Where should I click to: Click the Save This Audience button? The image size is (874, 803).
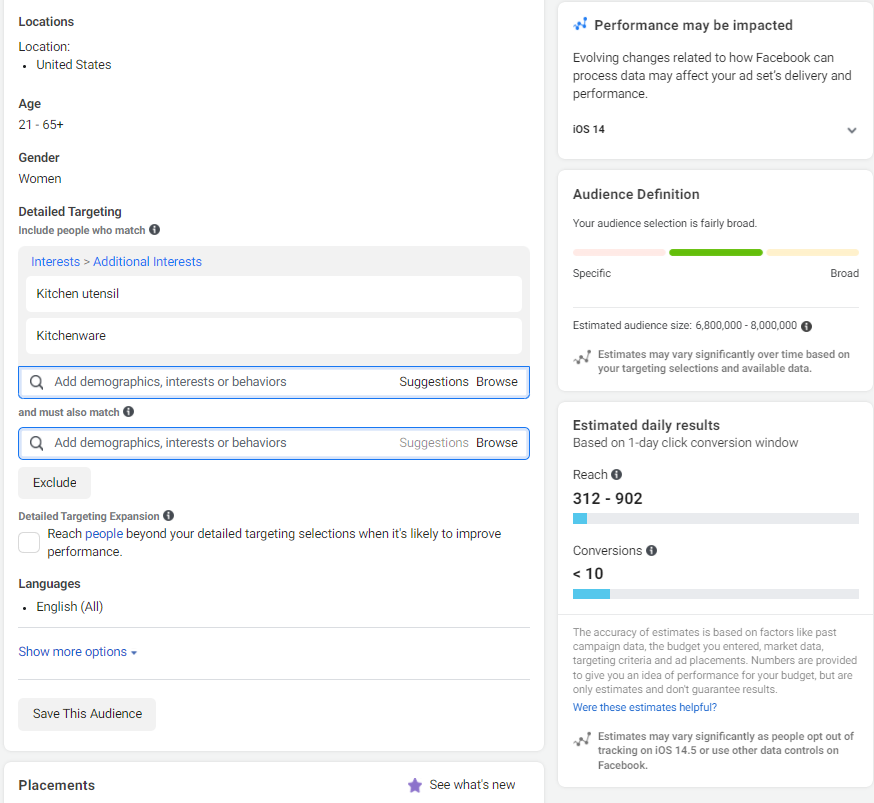pos(87,714)
